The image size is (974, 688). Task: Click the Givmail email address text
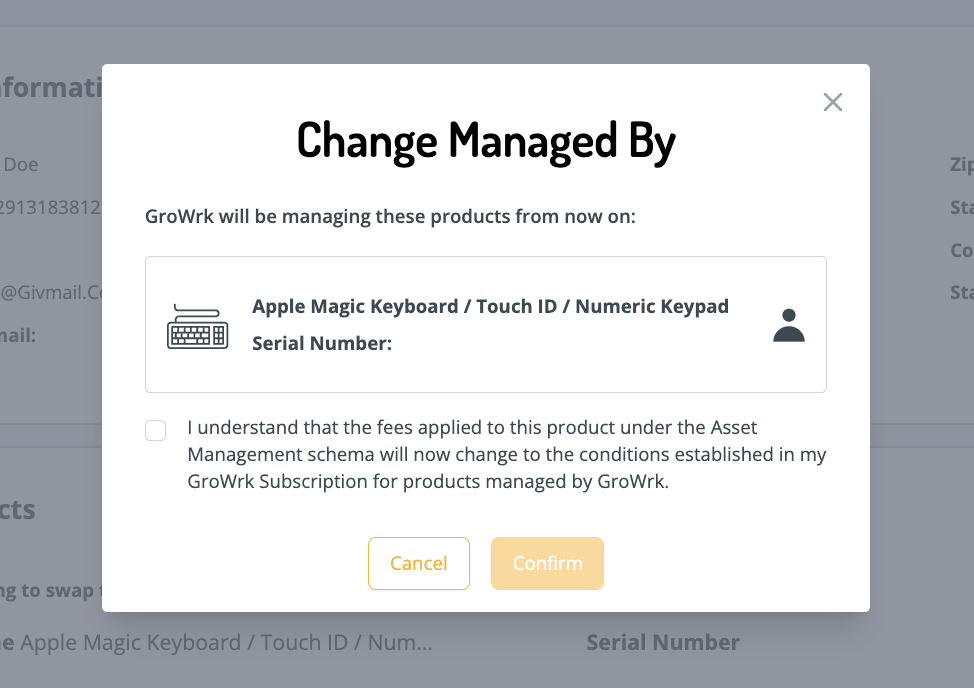50,293
